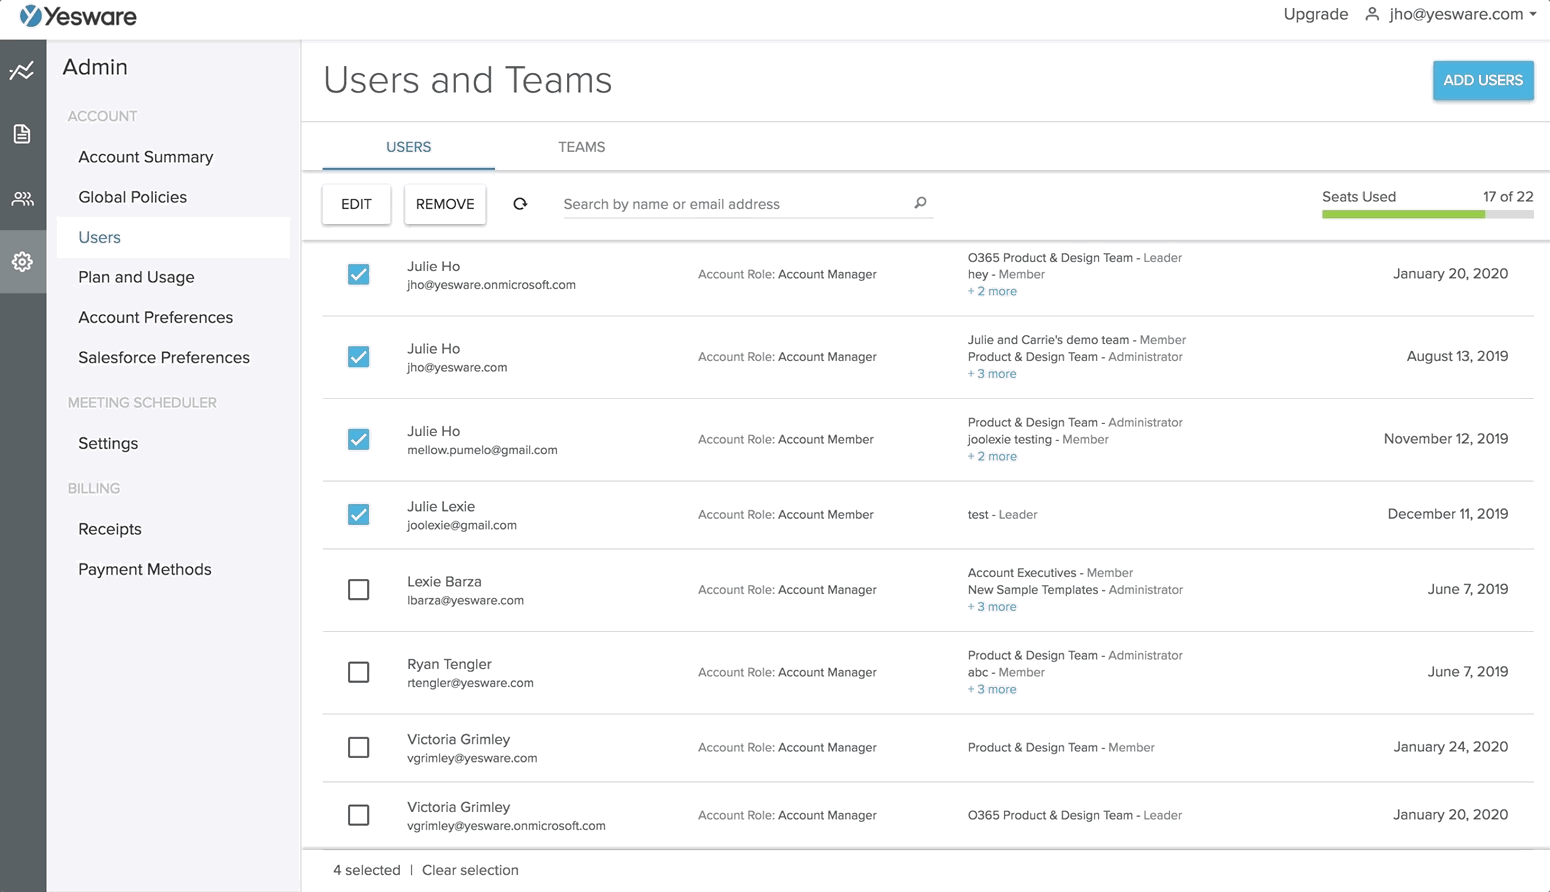The height and width of the screenshot is (892, 1550).
Task: Click the search magnifier icon
Action: click(920, 203)
